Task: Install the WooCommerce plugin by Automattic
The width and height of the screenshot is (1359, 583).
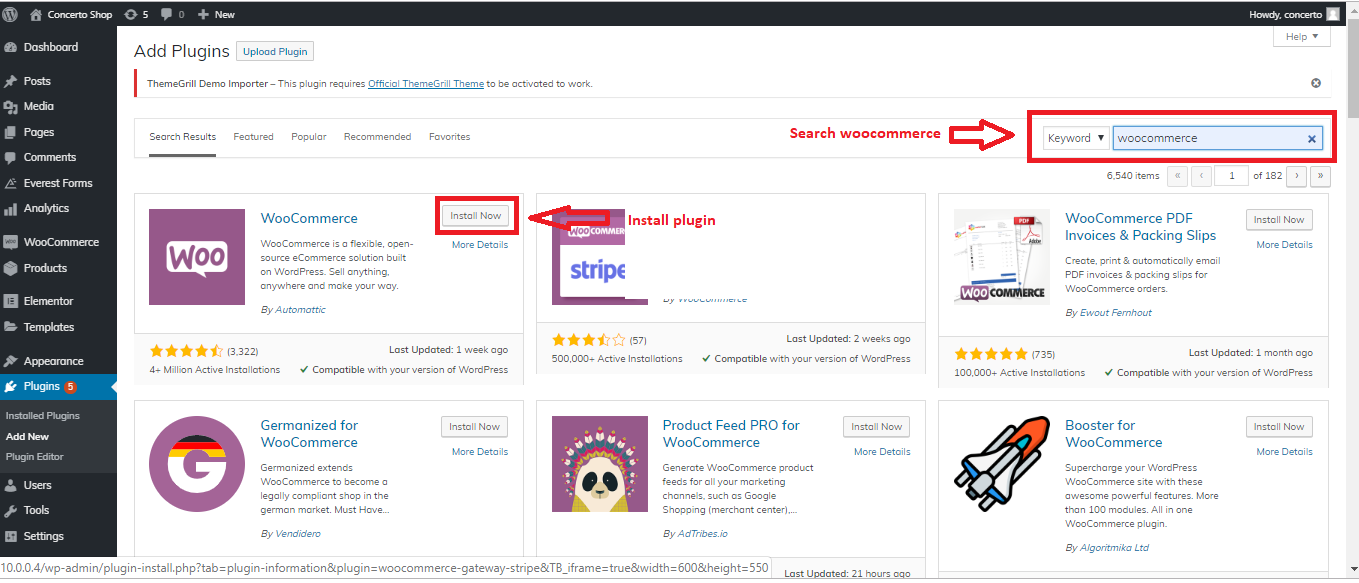Action: 475,215
